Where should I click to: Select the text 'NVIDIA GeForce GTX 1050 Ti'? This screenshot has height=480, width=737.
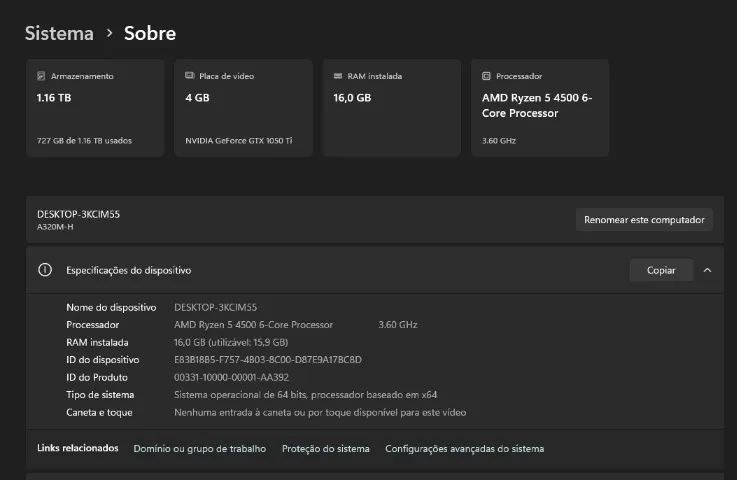click(x=239, y=141)
